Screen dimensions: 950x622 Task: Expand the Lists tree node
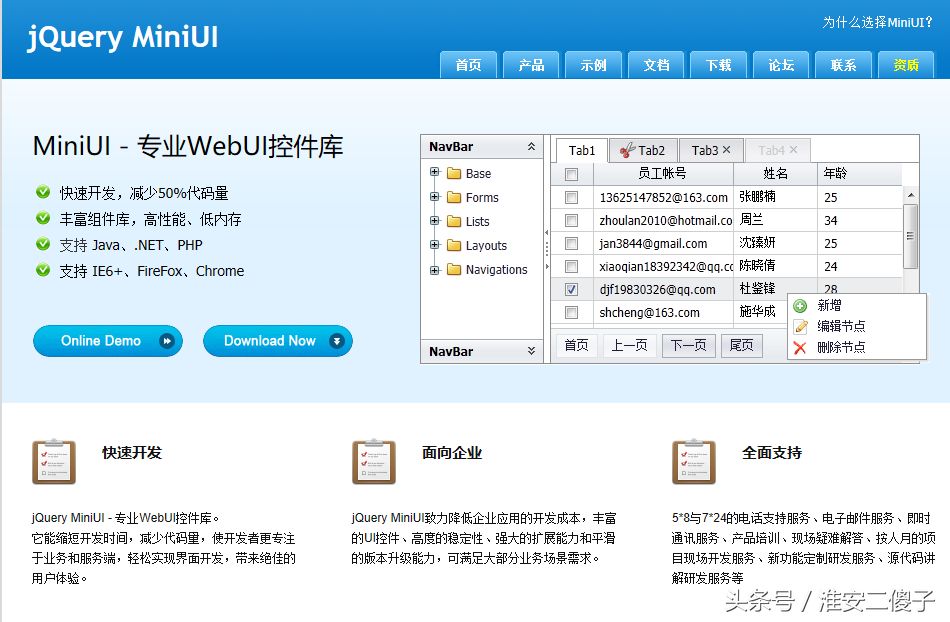click(x=434, y=220)
